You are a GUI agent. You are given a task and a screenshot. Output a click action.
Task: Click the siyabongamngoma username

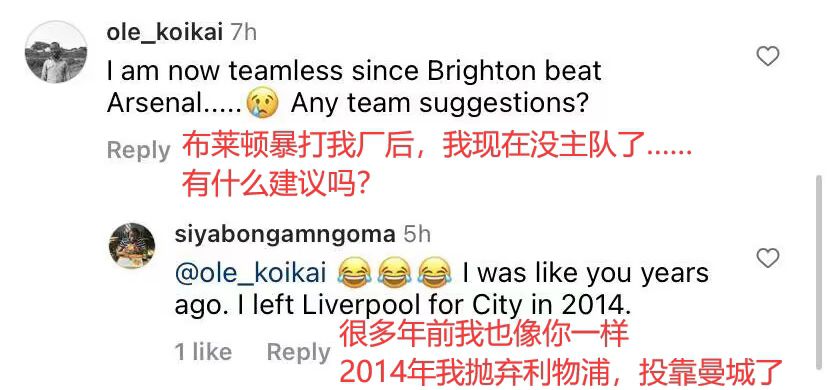(285, 234)
